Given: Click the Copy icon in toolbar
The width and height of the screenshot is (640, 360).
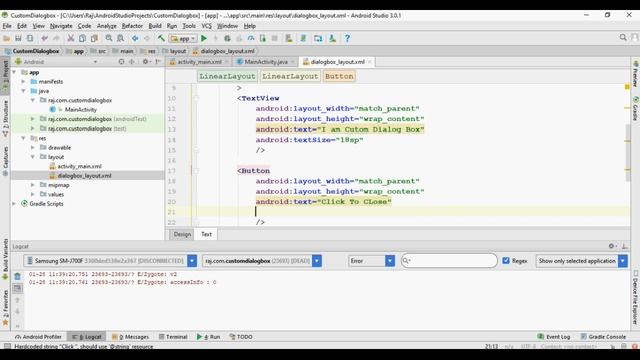Looking at the screenshot, I should tap(82, 38).
